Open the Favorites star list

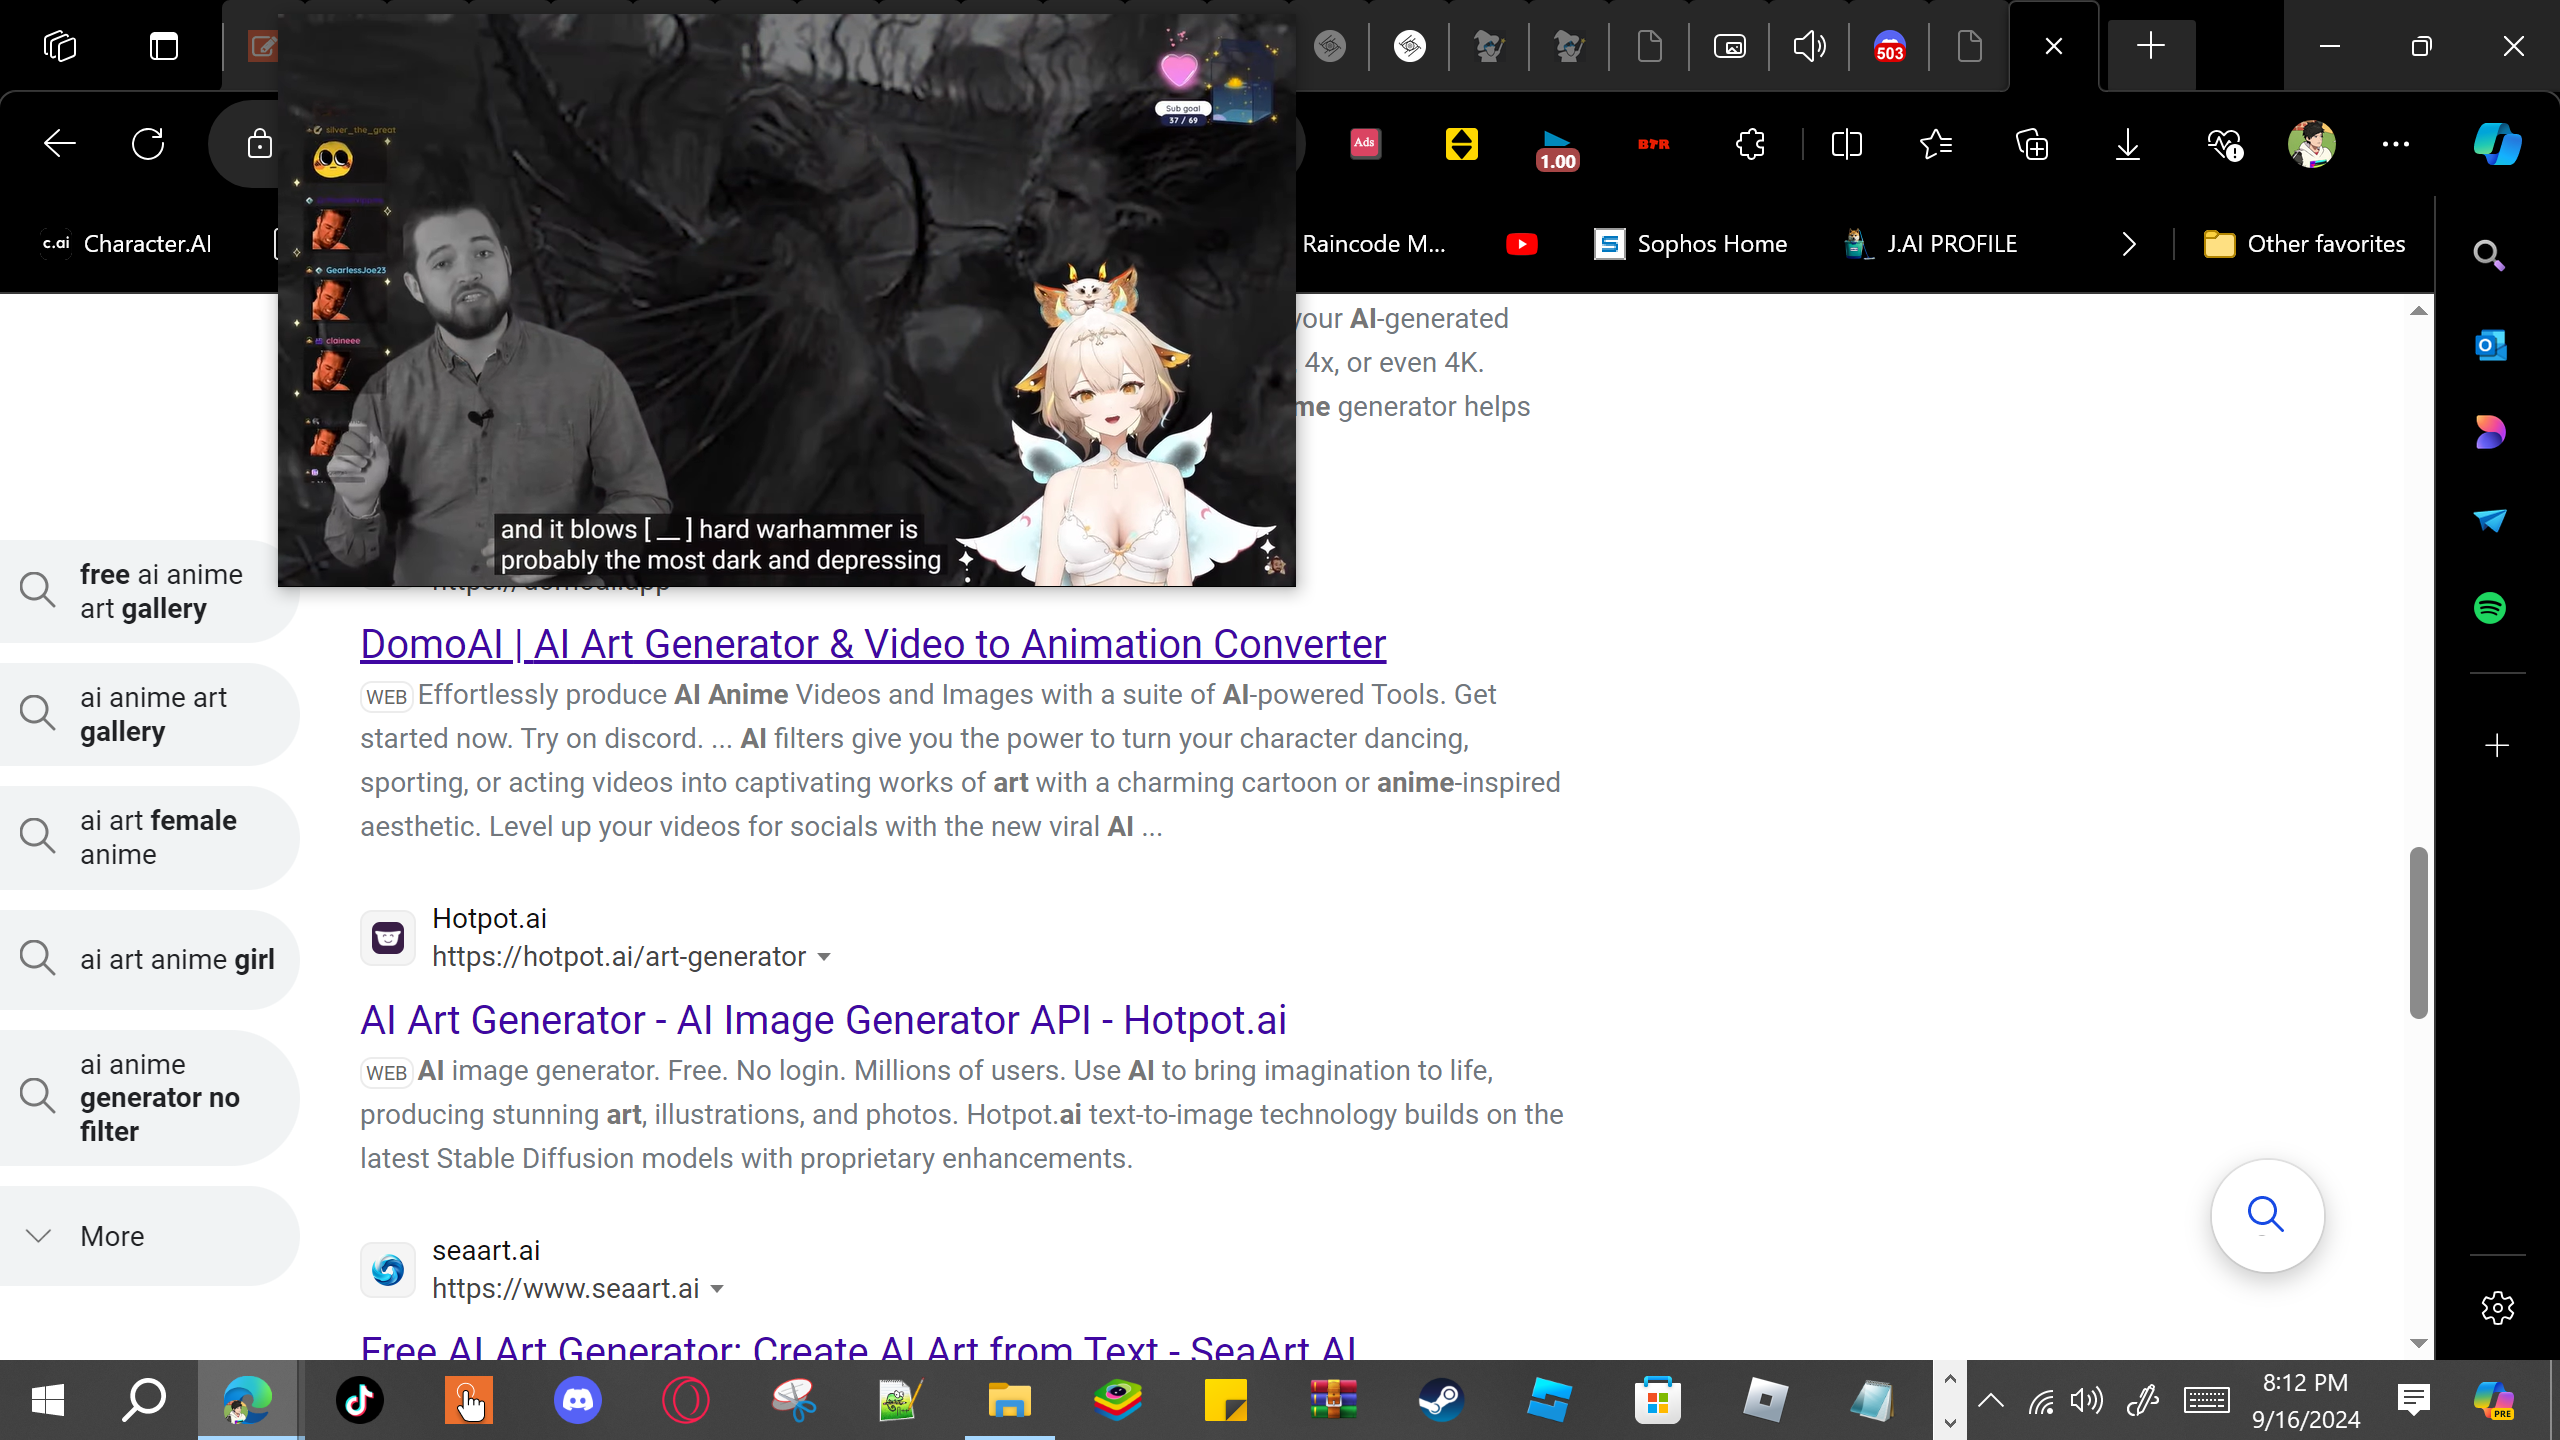tap(1936, 144)
